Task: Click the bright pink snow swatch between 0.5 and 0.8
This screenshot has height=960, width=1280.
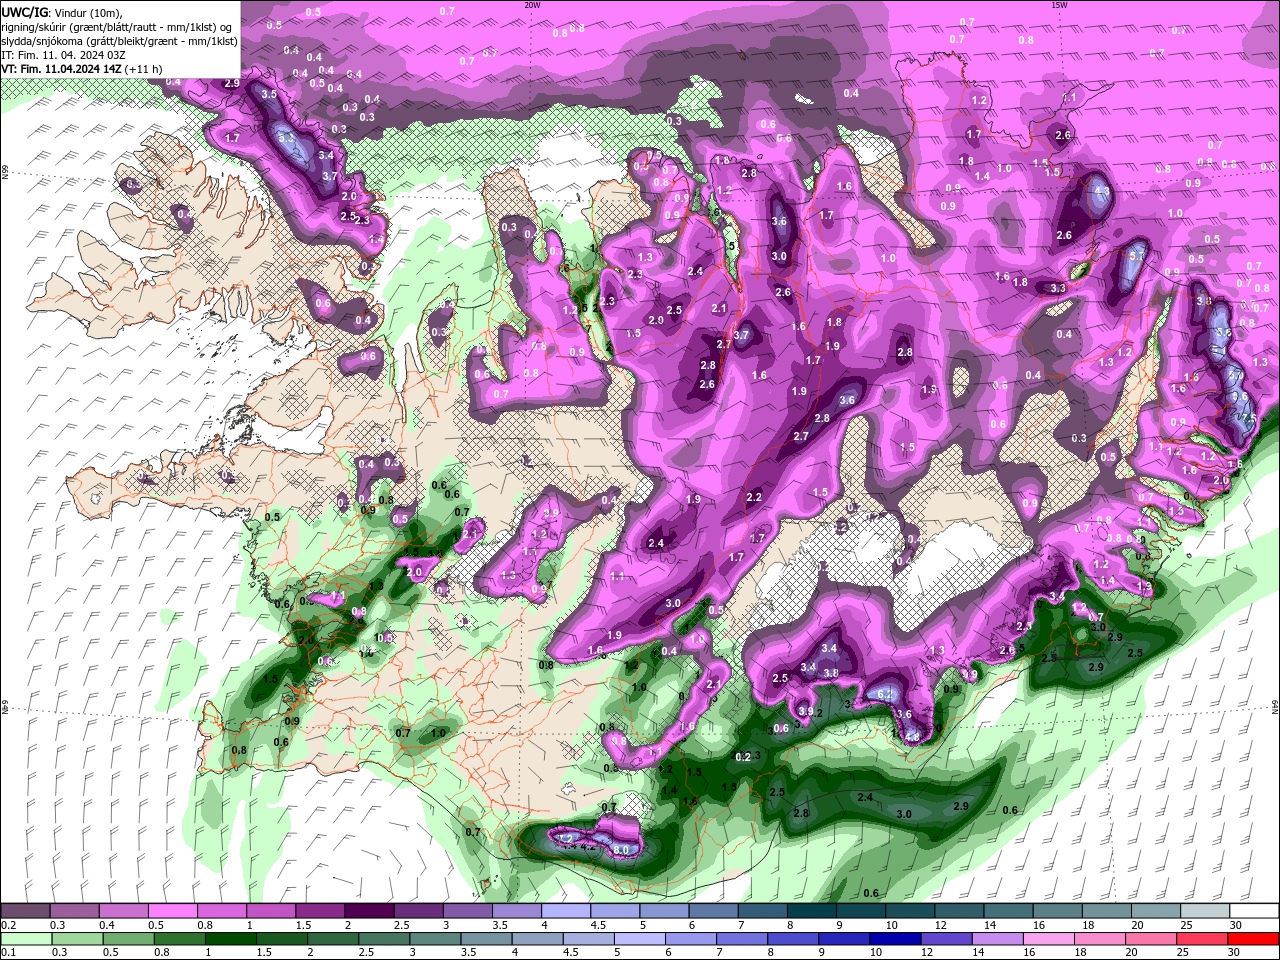Action: pyautogui.click(x=173, y=911)
